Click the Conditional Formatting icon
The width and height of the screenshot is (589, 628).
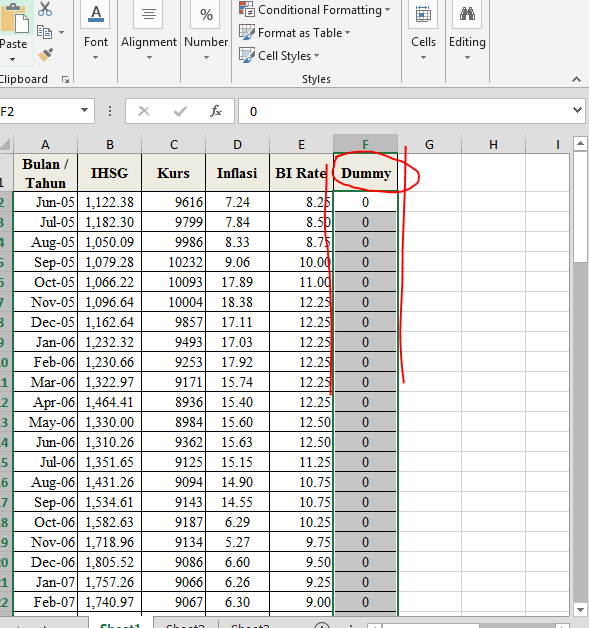click(247, 10)
